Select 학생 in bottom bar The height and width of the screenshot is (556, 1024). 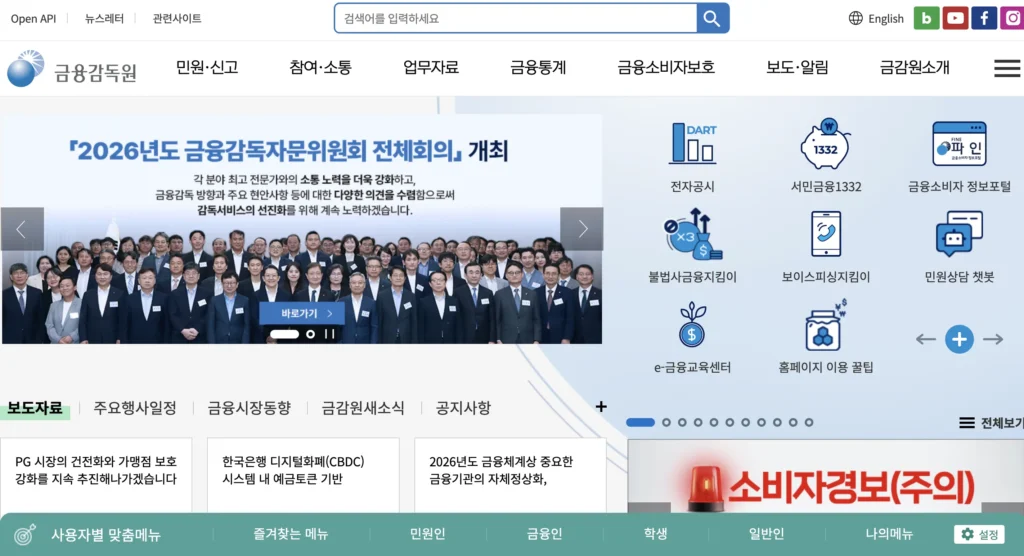[655, 534]
